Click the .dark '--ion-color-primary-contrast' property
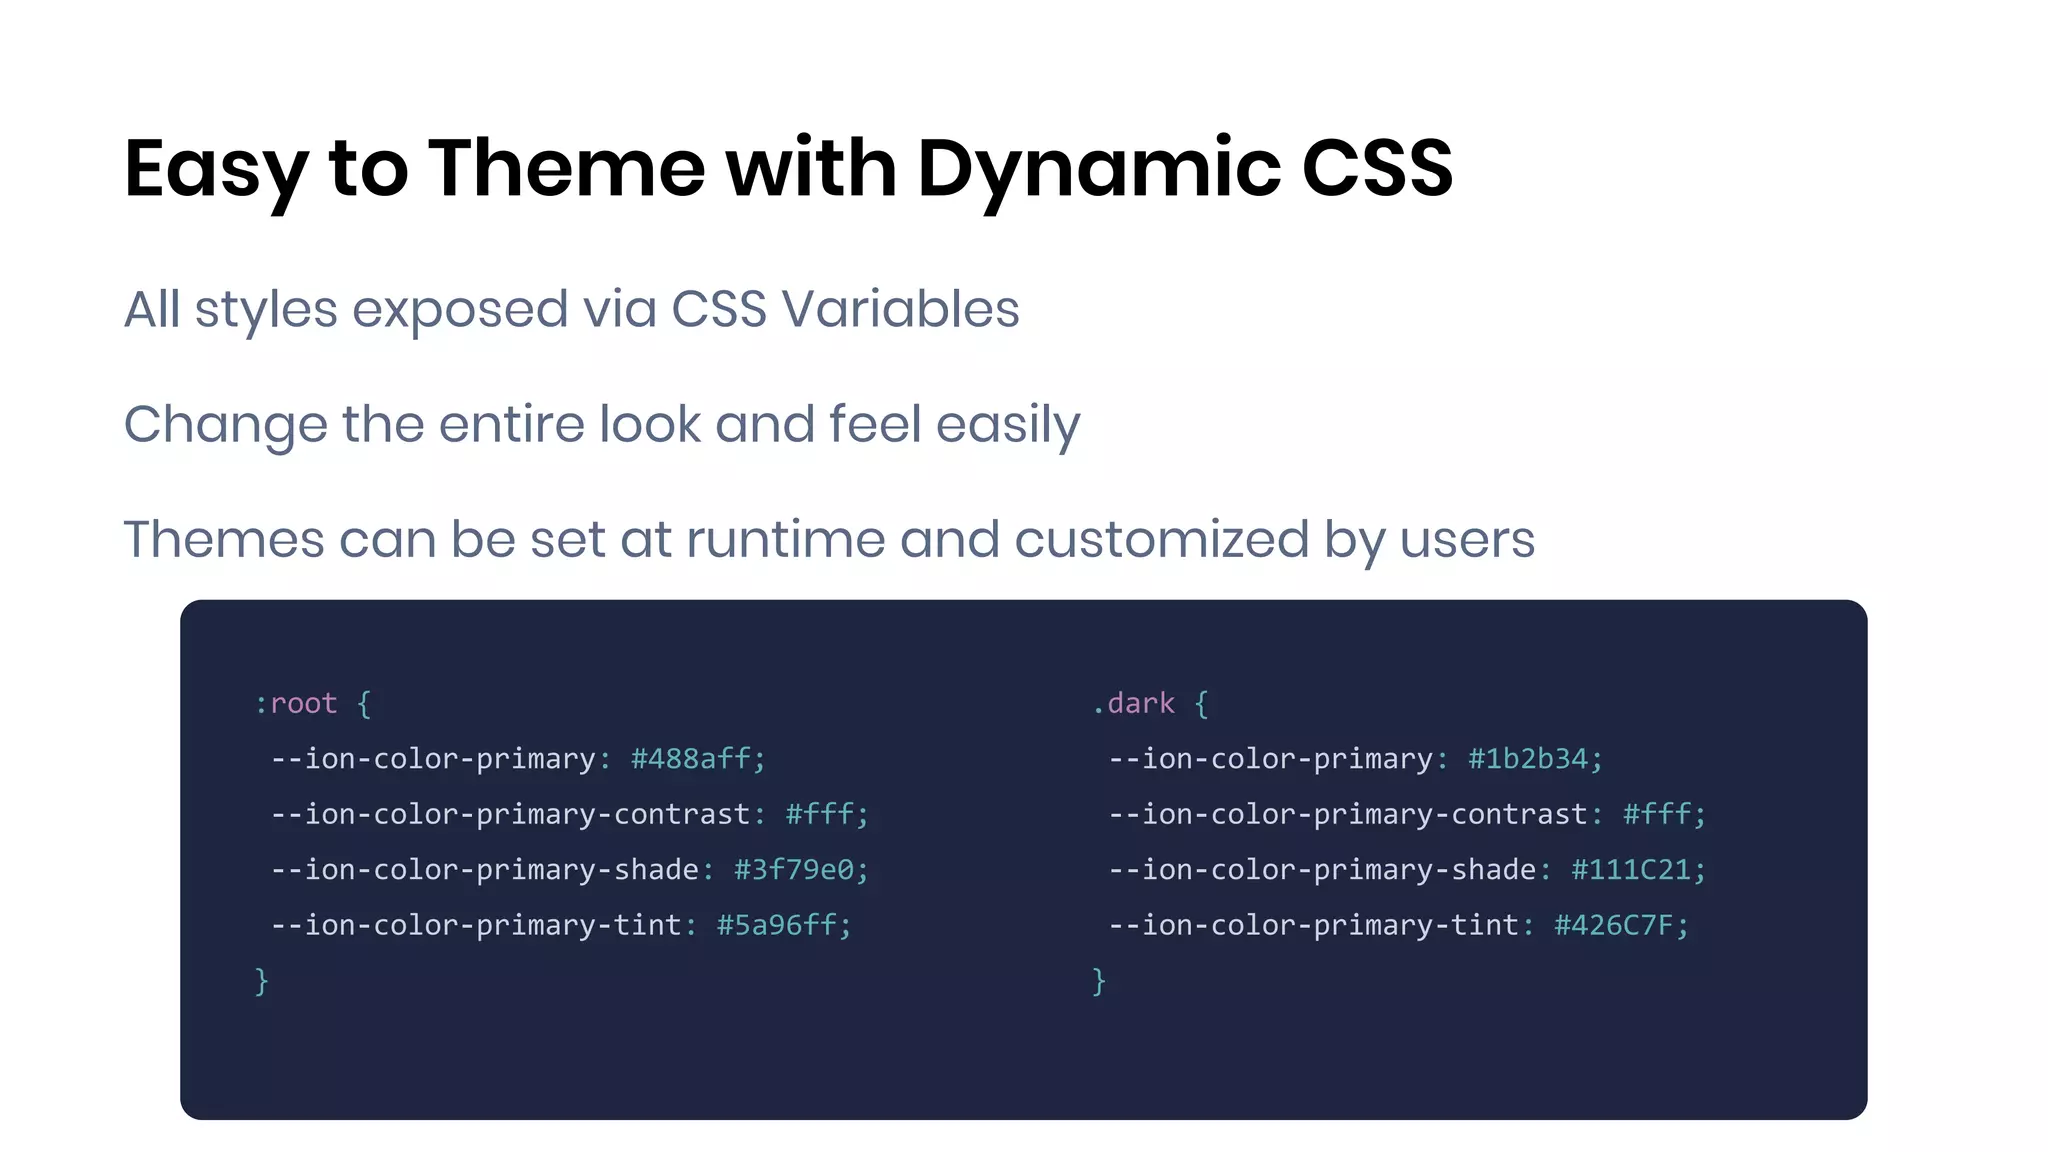Image resolution: width=2048 pixels, height=1152 pixels. (x=1347, y=815)
